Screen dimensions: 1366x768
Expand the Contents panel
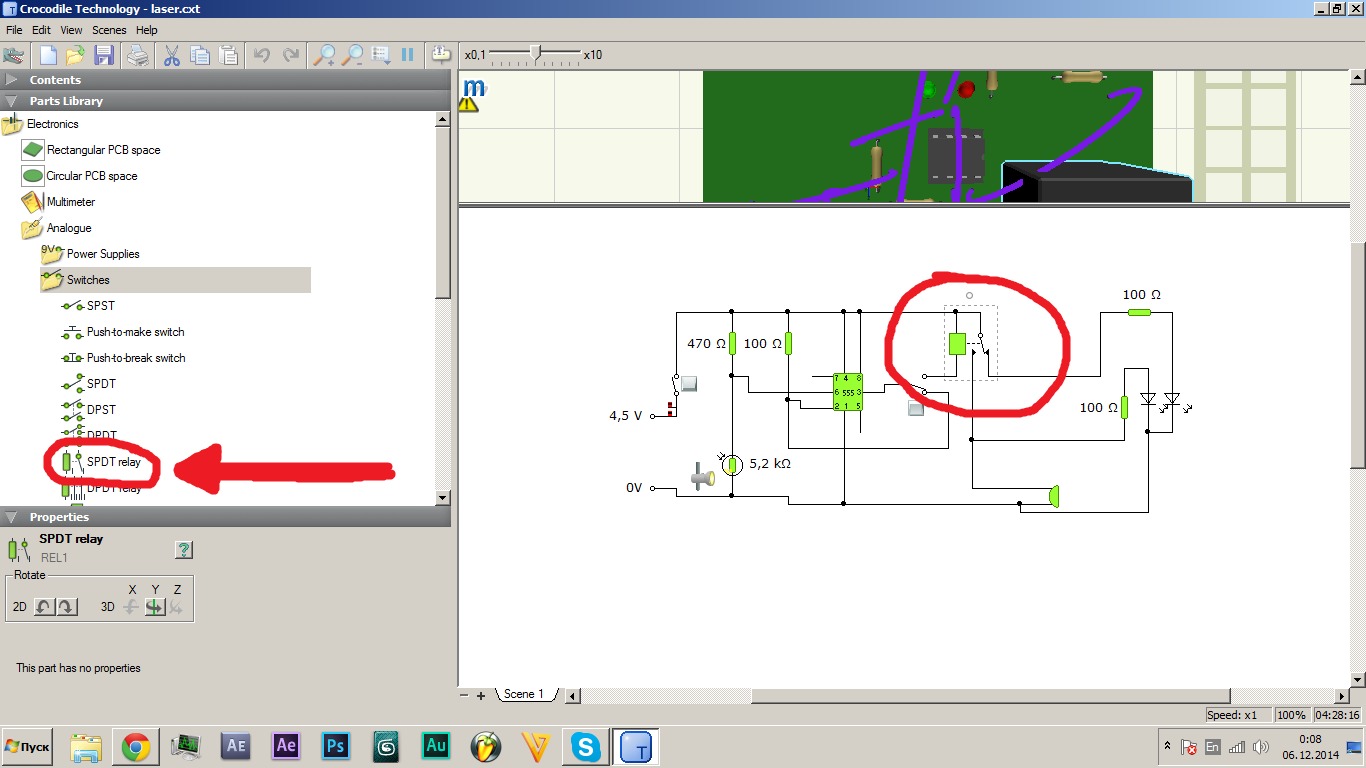pyautogui.click(x=12, y=80)
